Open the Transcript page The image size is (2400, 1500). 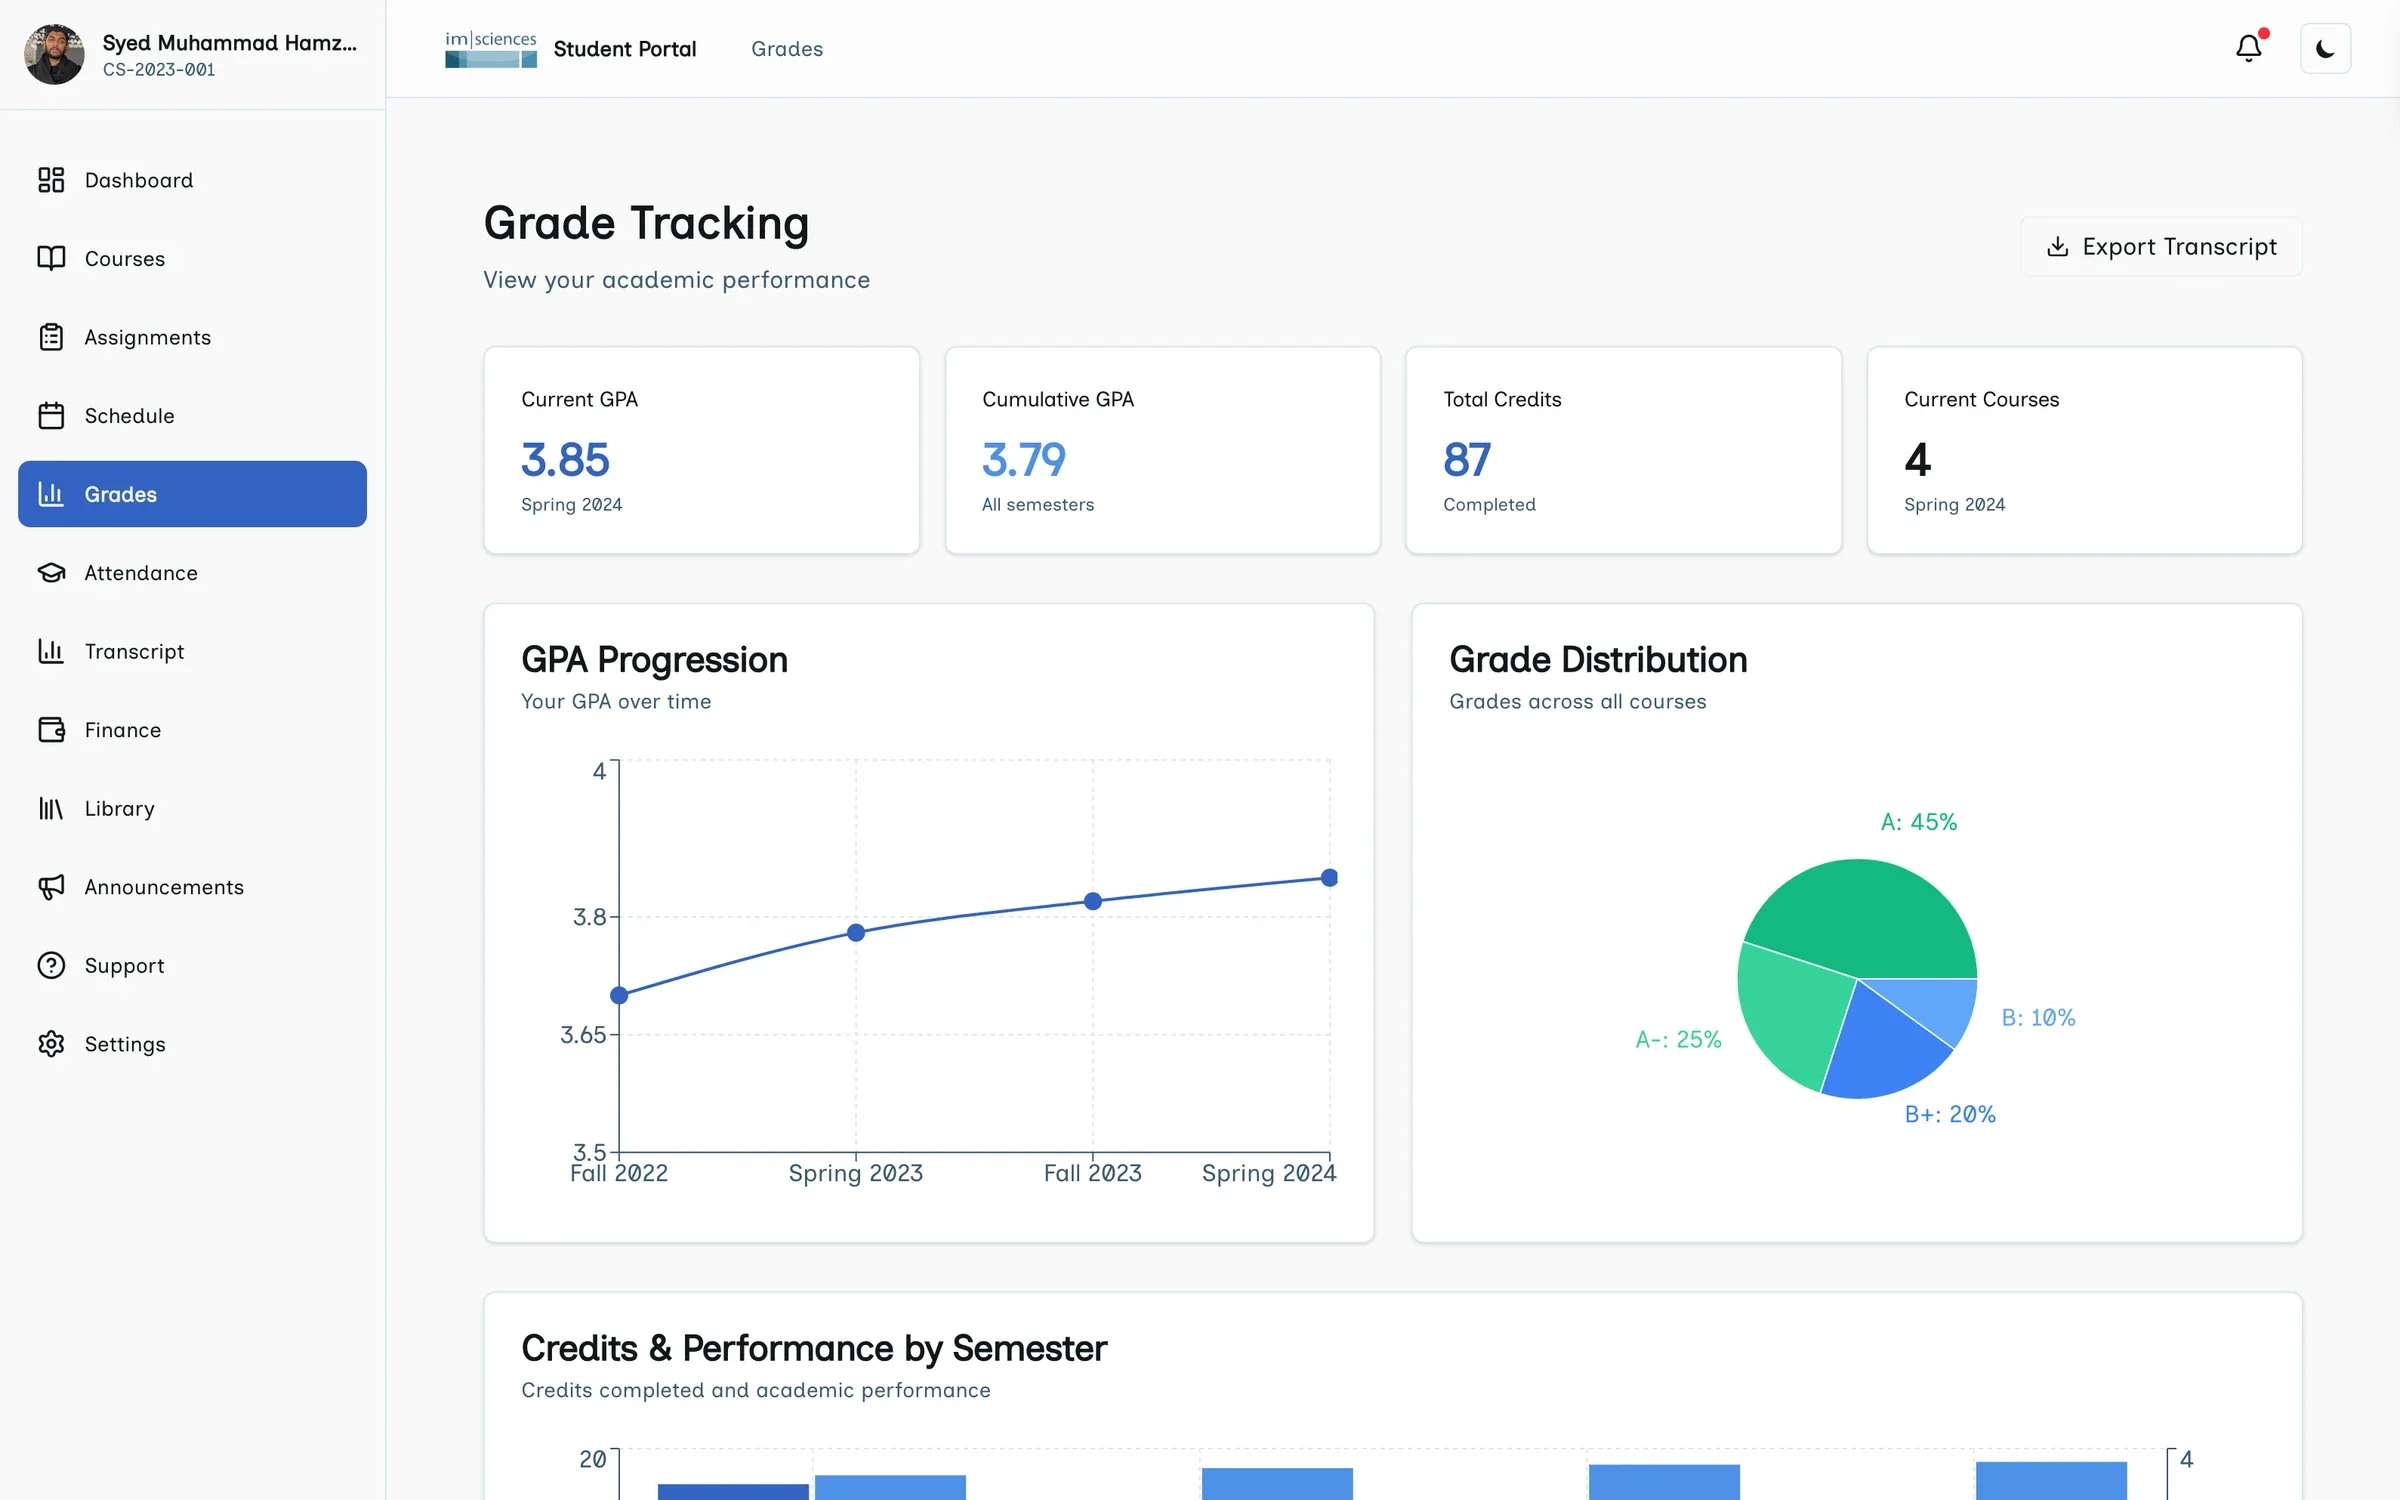click(192, 651)
